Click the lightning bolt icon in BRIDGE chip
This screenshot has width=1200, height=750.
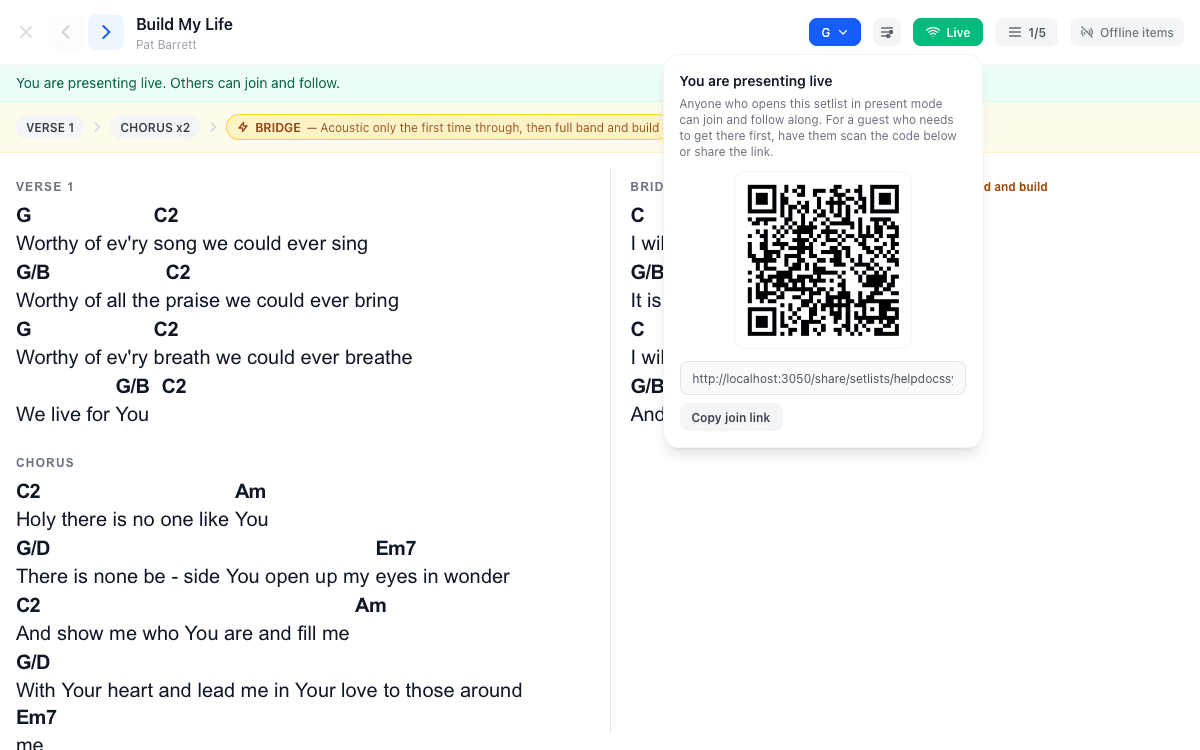(243, 127)
